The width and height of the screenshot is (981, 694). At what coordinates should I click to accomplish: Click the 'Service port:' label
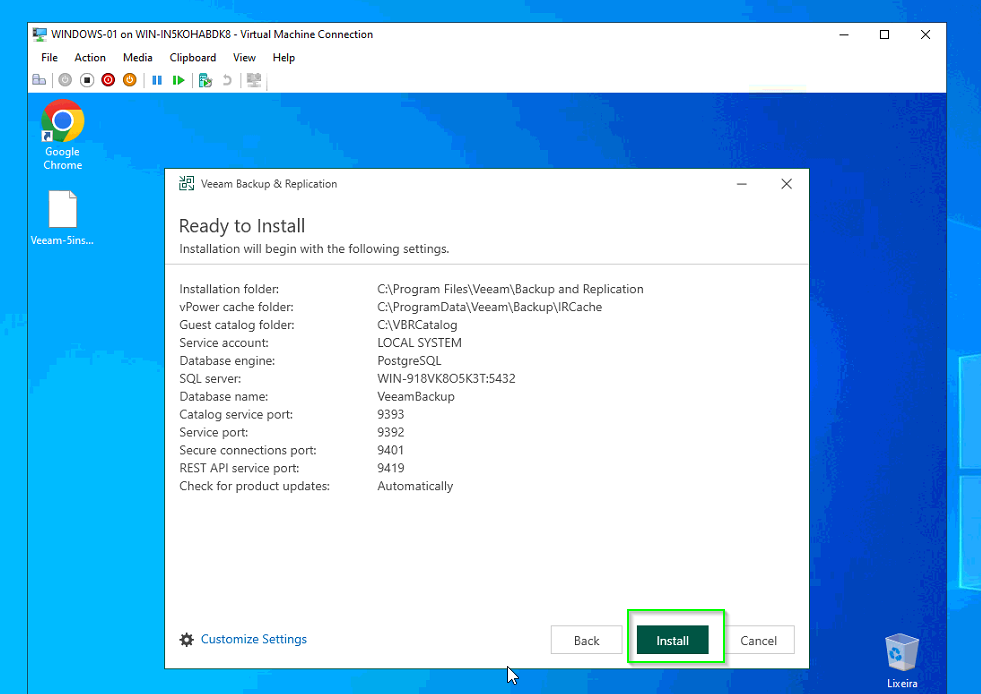pyautogui.click(x=213, y=432)
